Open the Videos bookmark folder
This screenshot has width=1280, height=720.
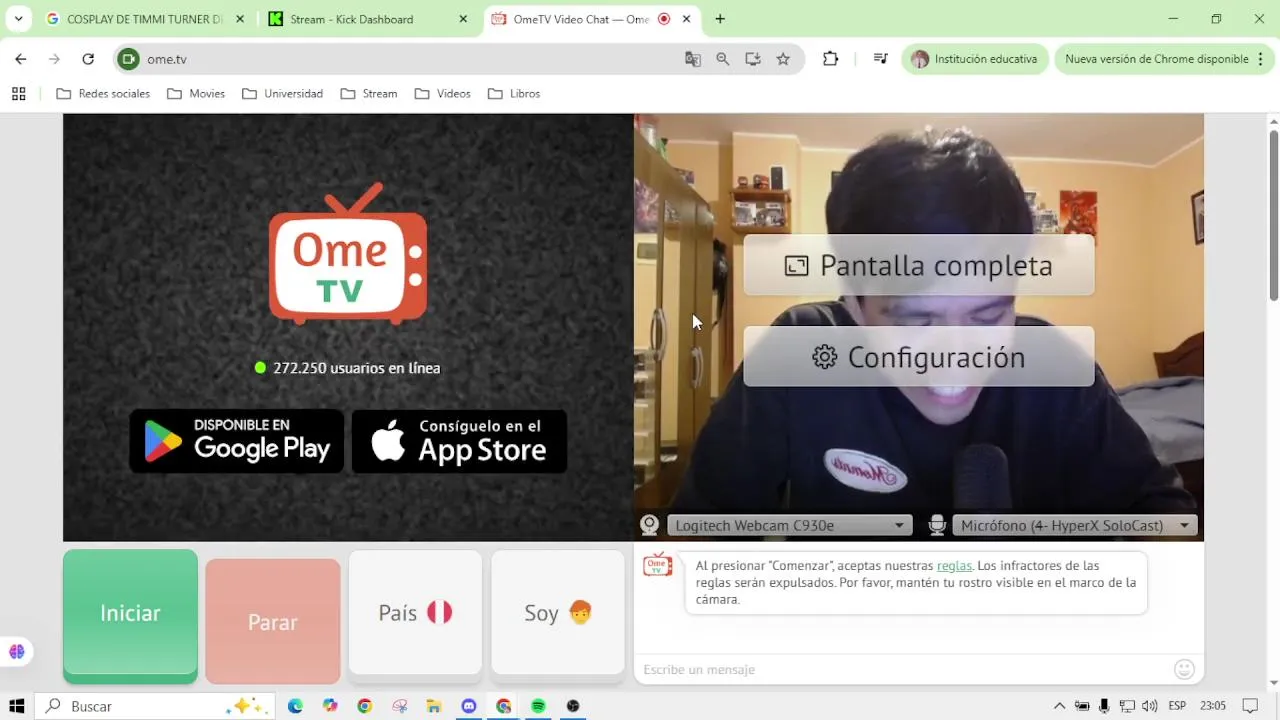tap(442, 94)
